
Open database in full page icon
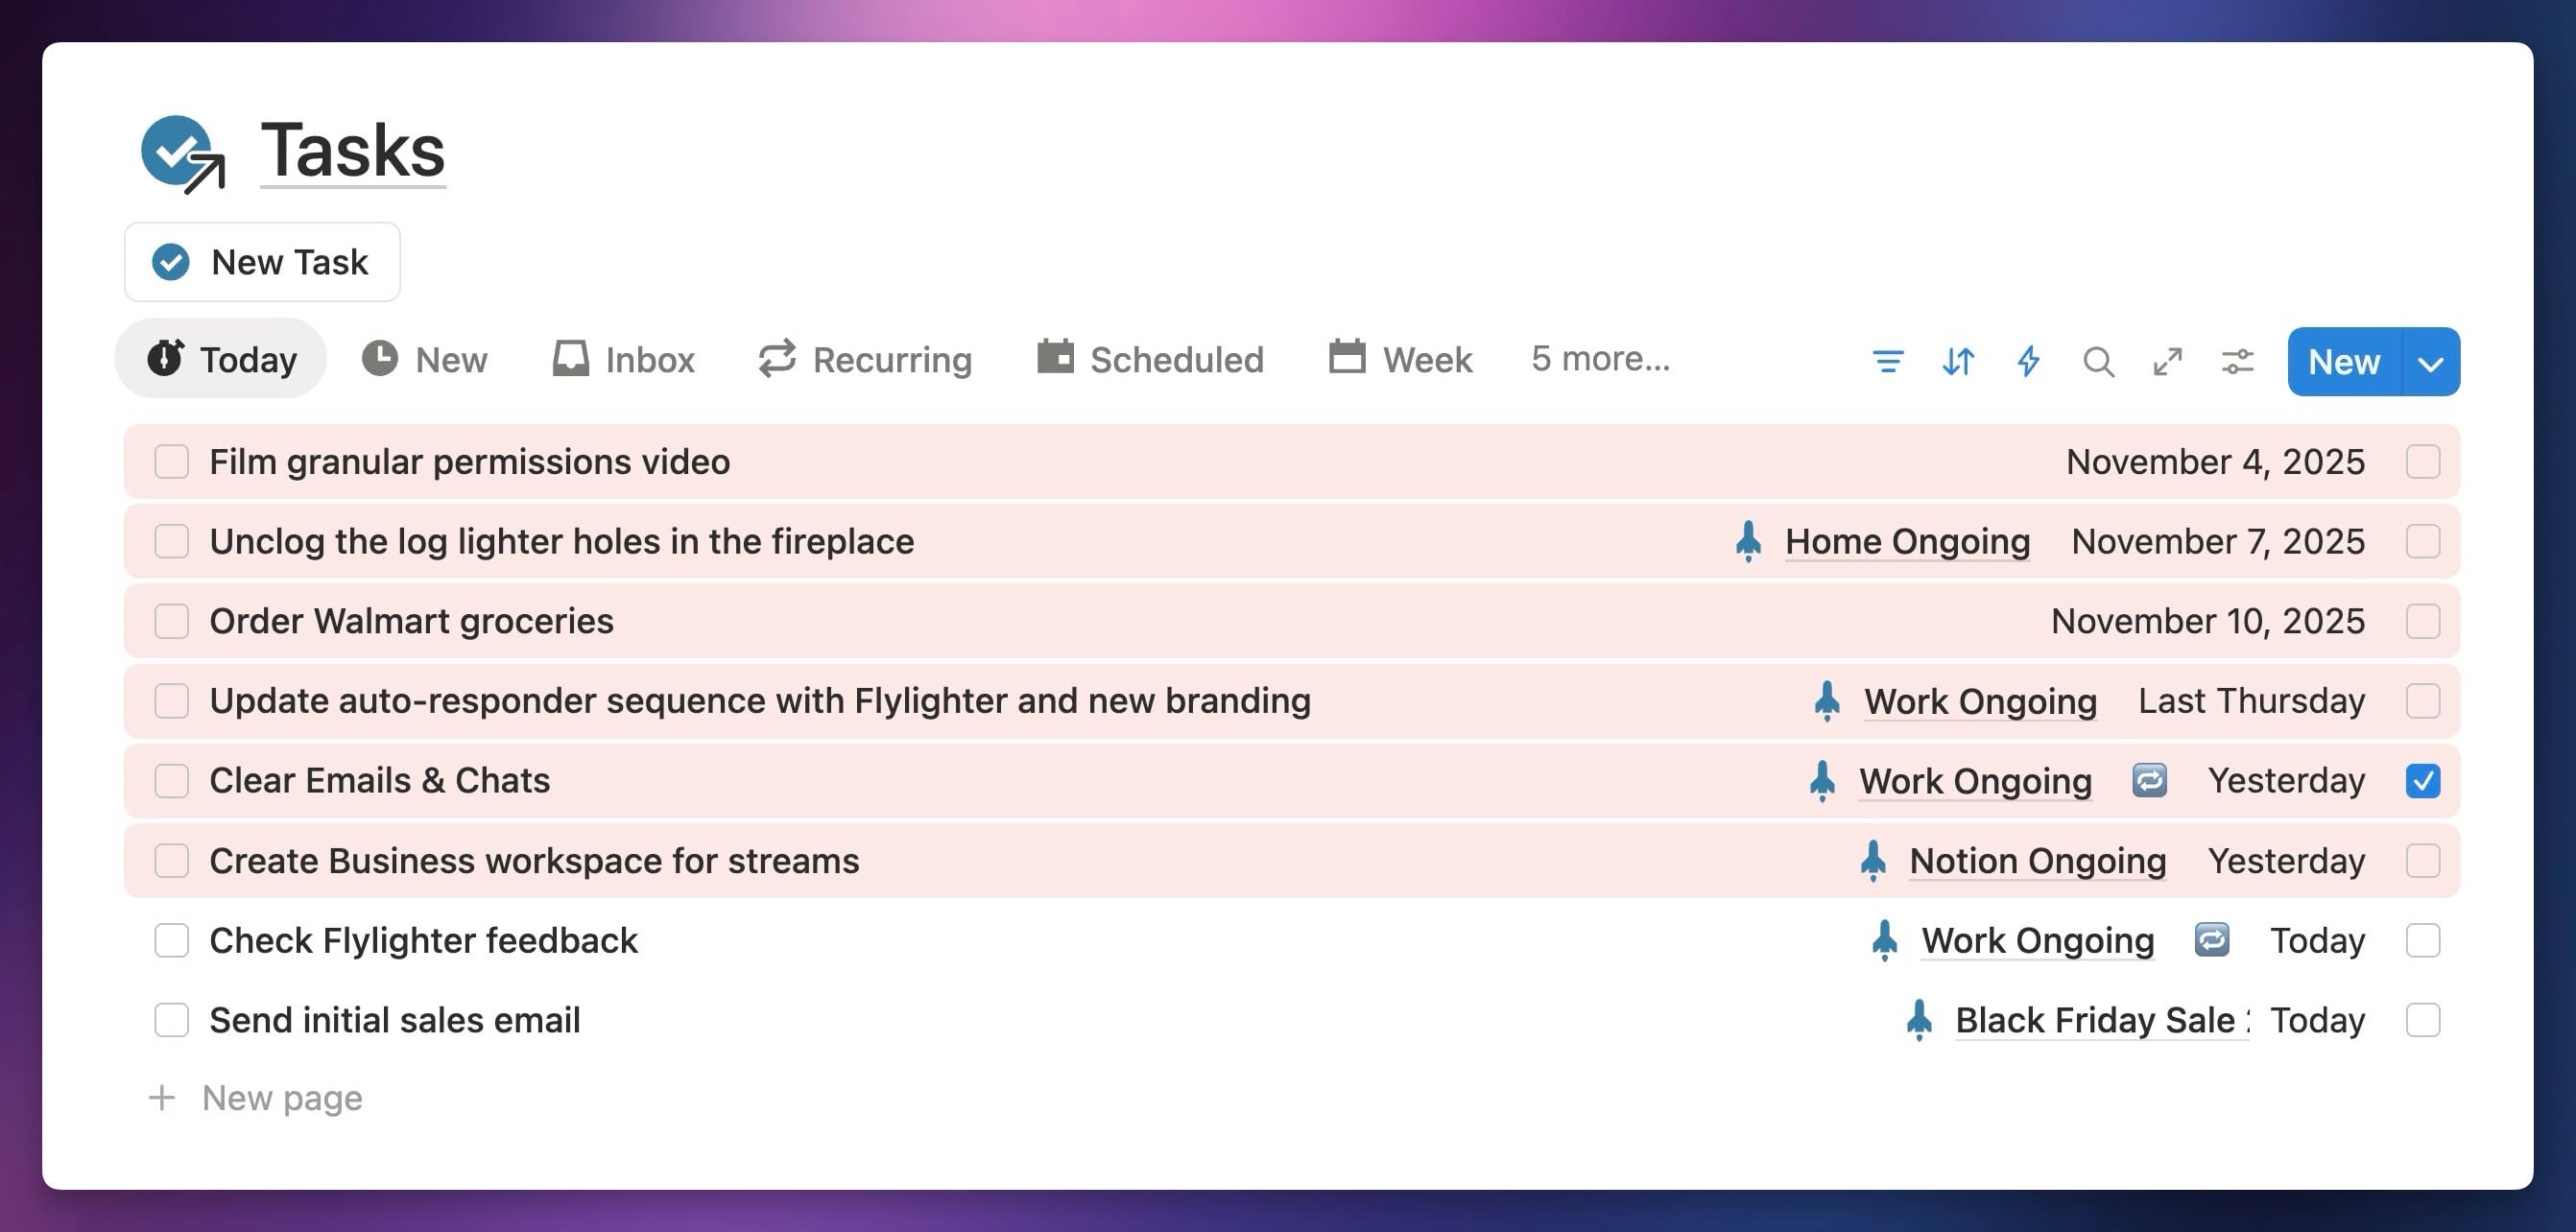(x=2167, y=361)
